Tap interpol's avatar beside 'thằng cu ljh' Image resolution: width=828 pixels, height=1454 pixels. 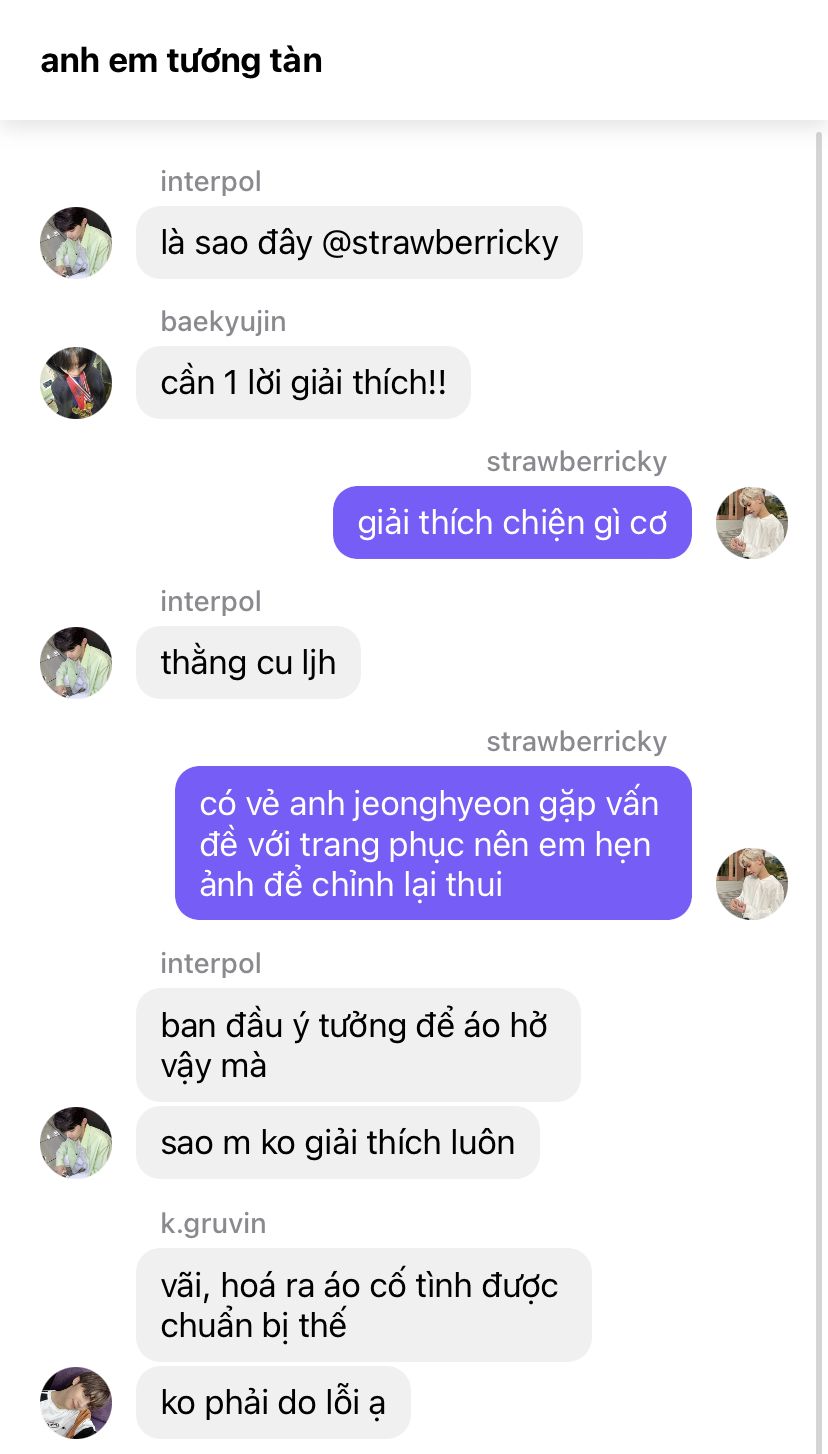click(x=76, y=662)
